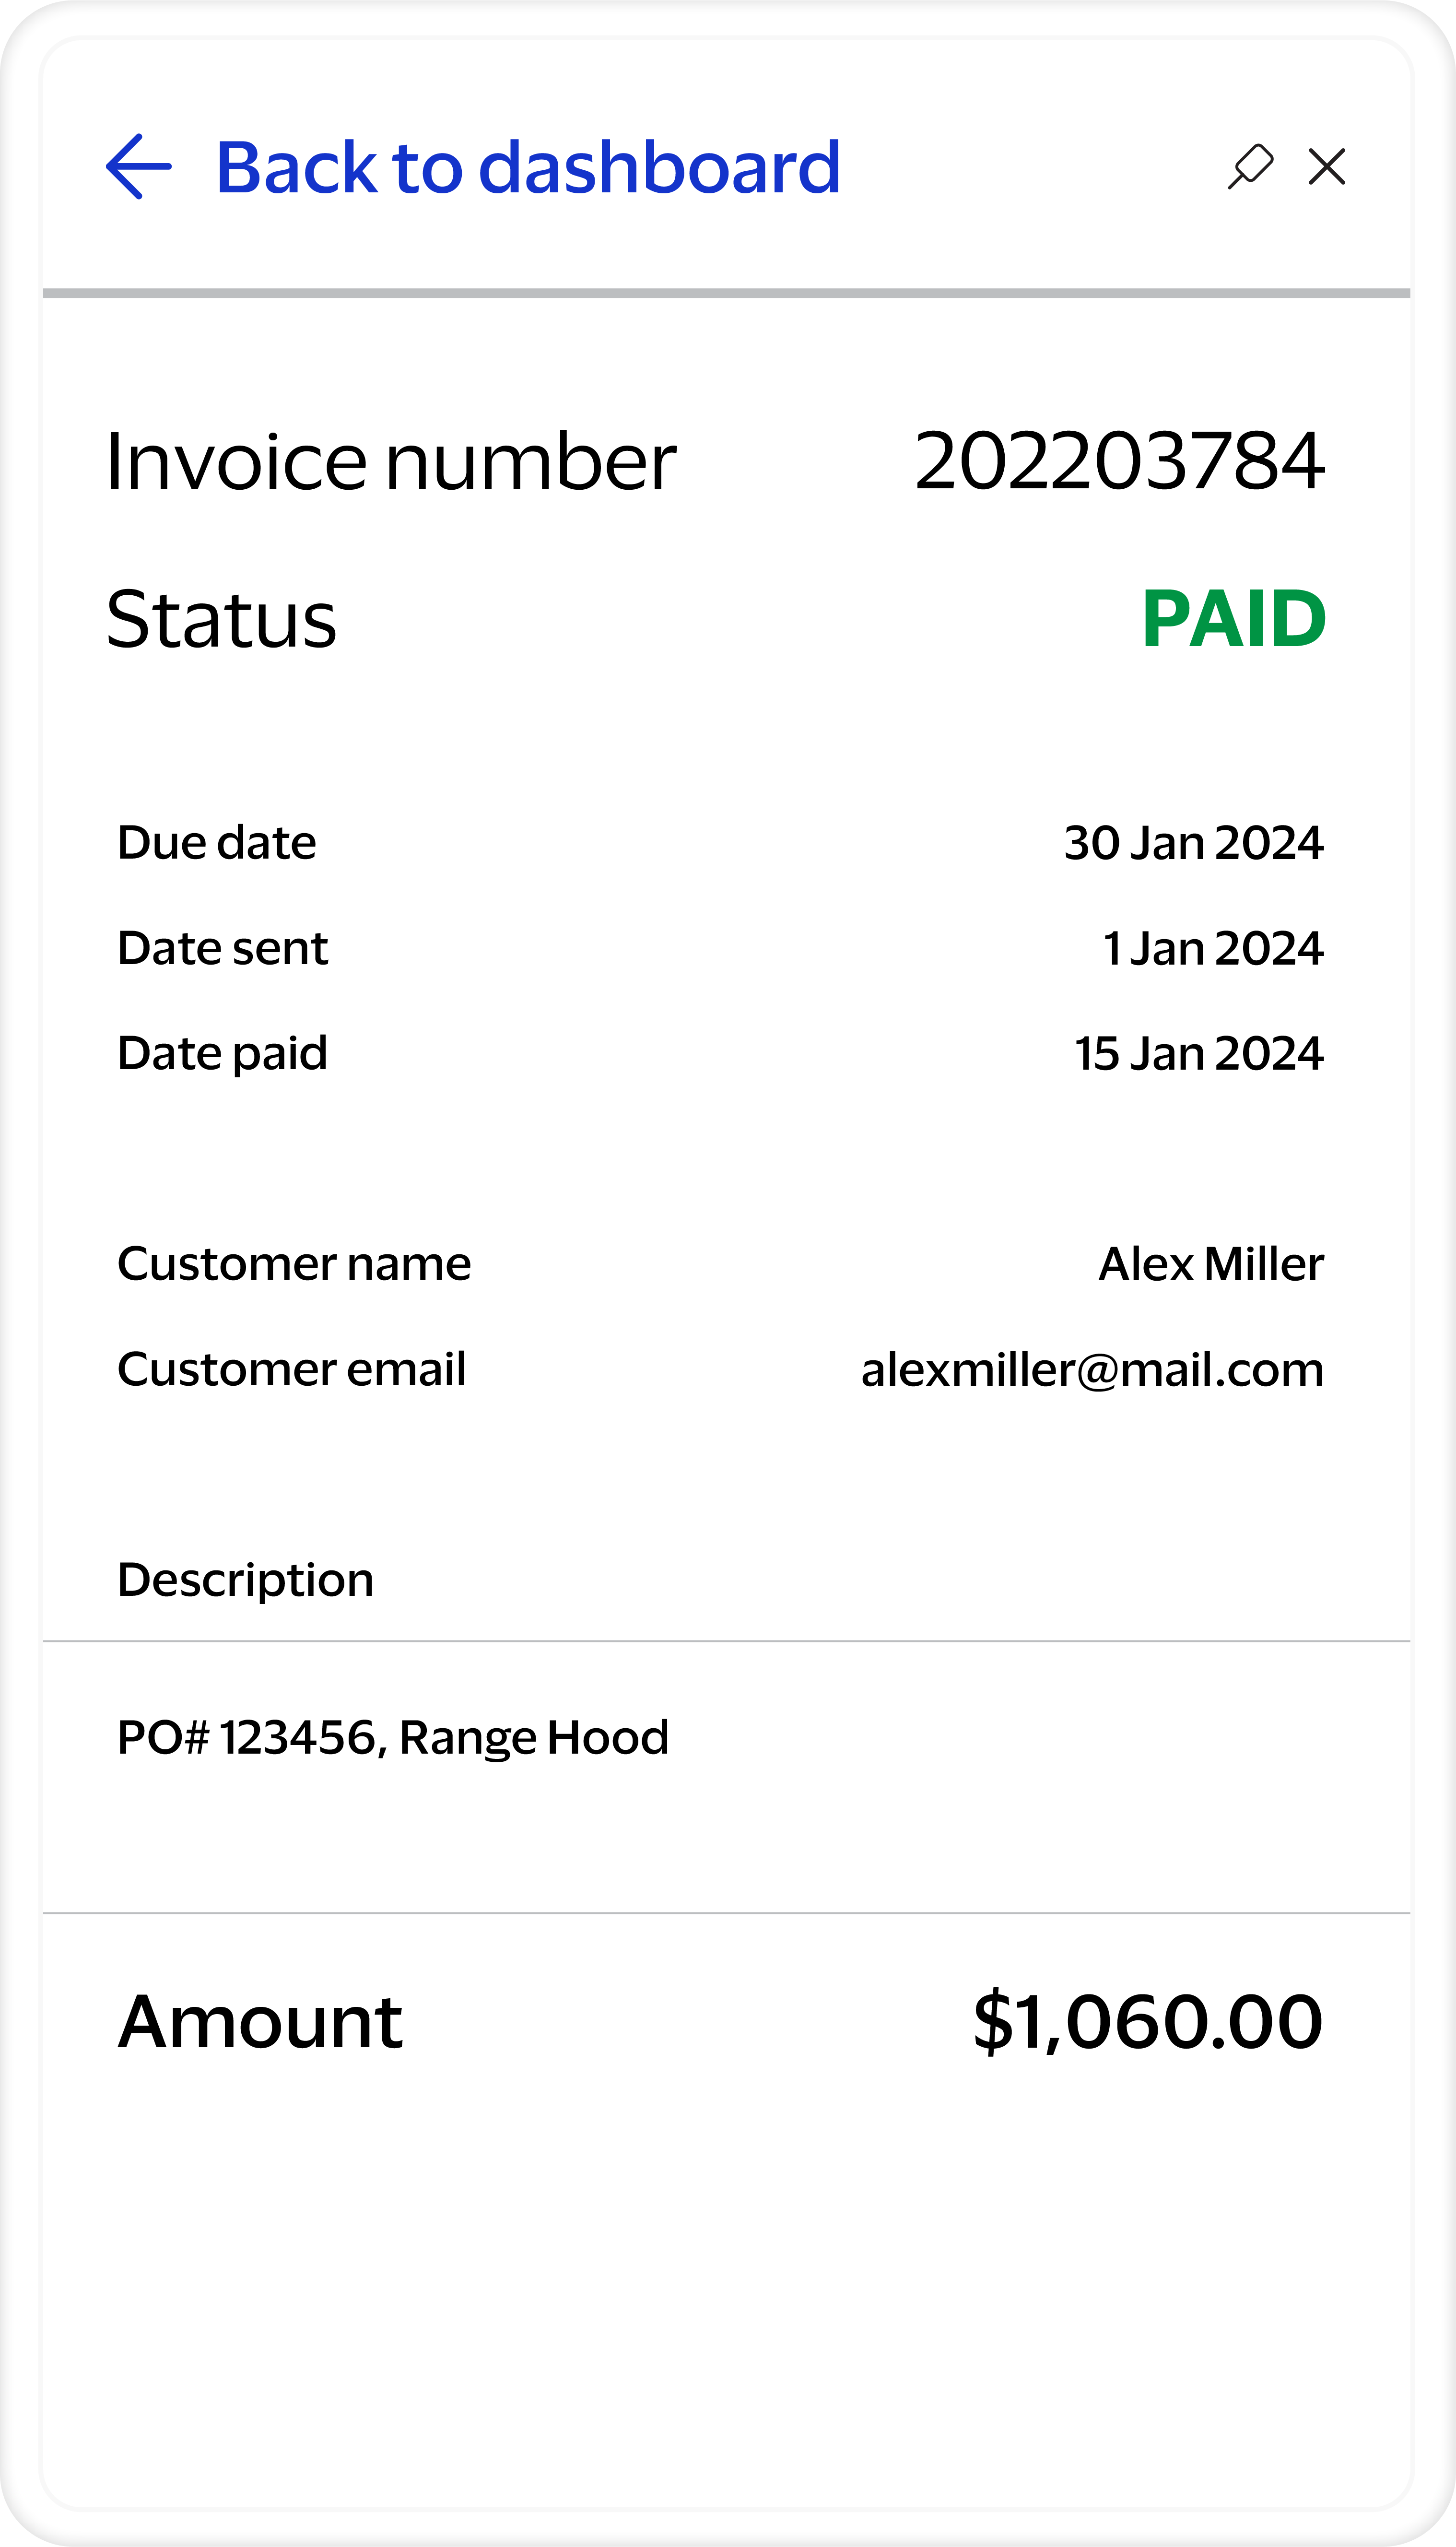Click the back arrow icon
The image size is (1456, 2547).
point(138,167)
